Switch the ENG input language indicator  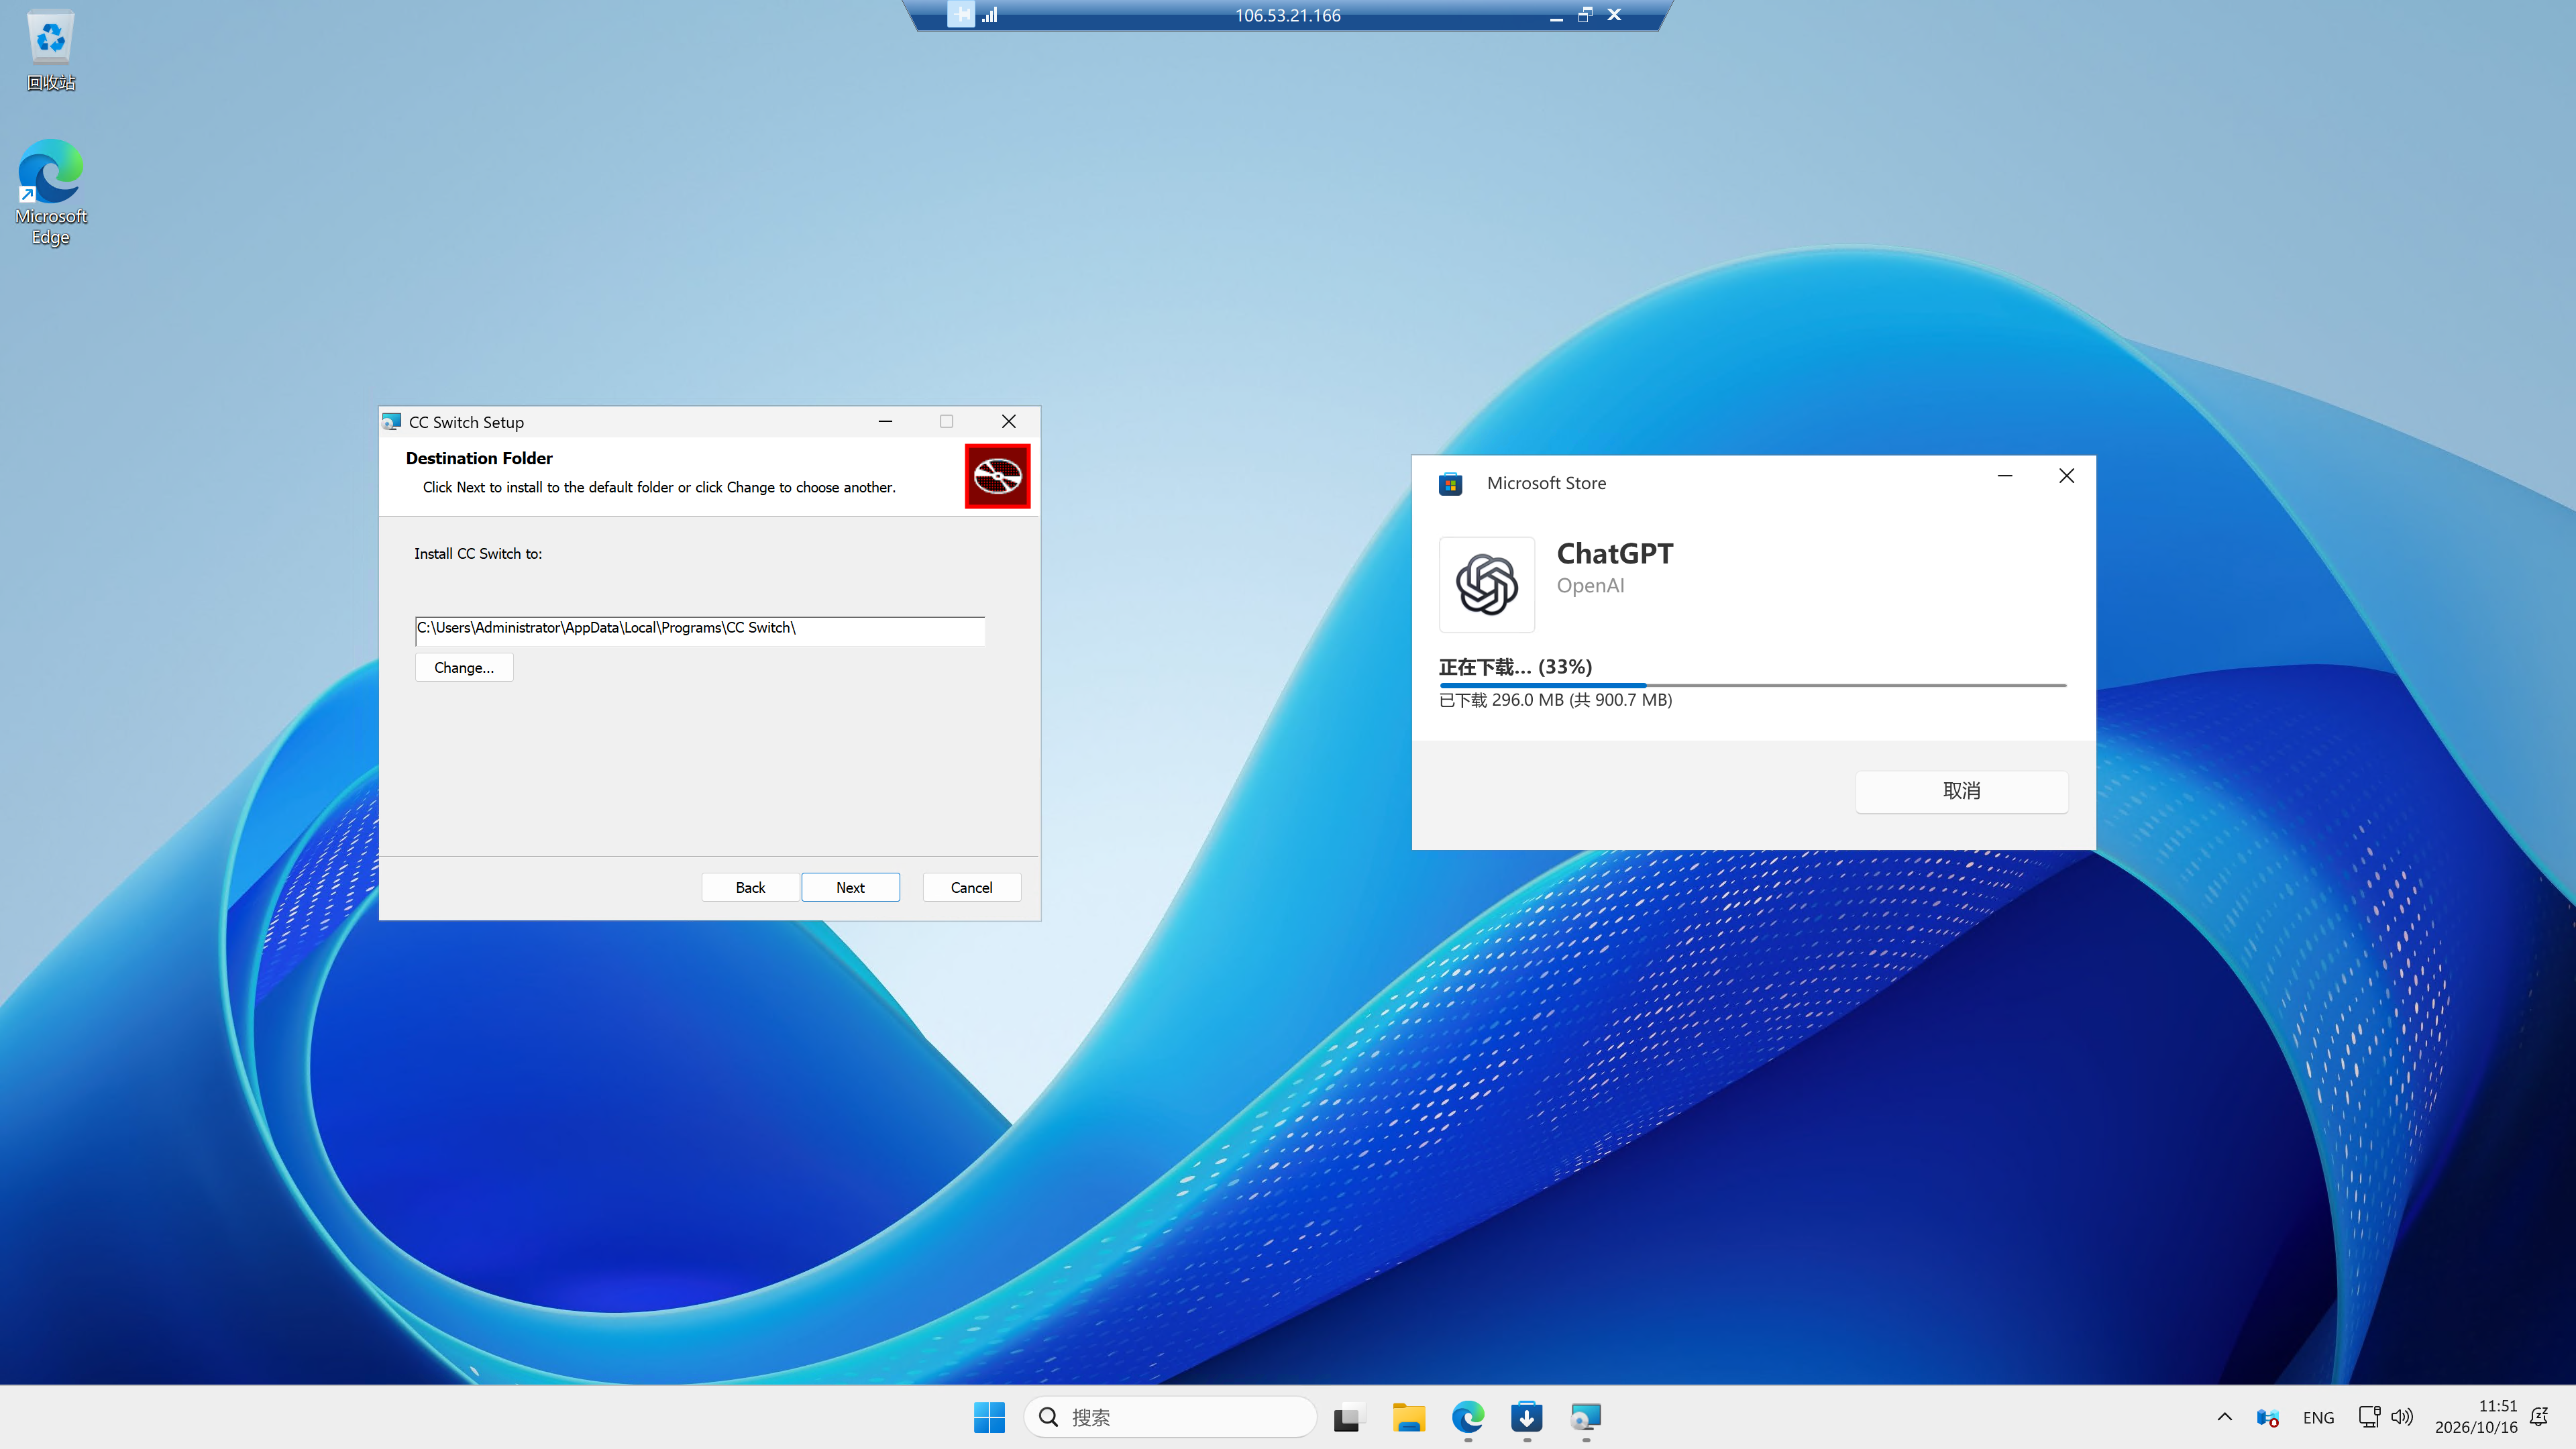pyautogui.click(x=2318, y=1418)
